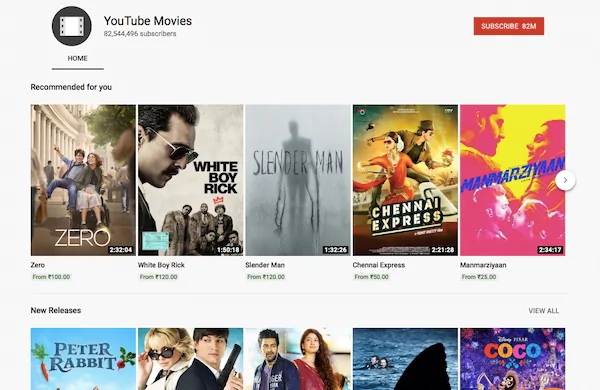The image size is (600, 390).
Task: Open the HOME tab
Action: click(78, 59)
